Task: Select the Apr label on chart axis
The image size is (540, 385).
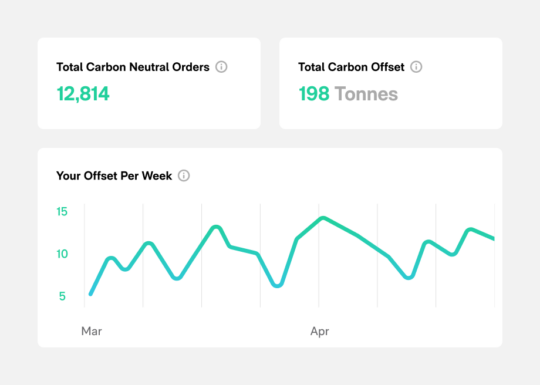Action: (320, 331)
